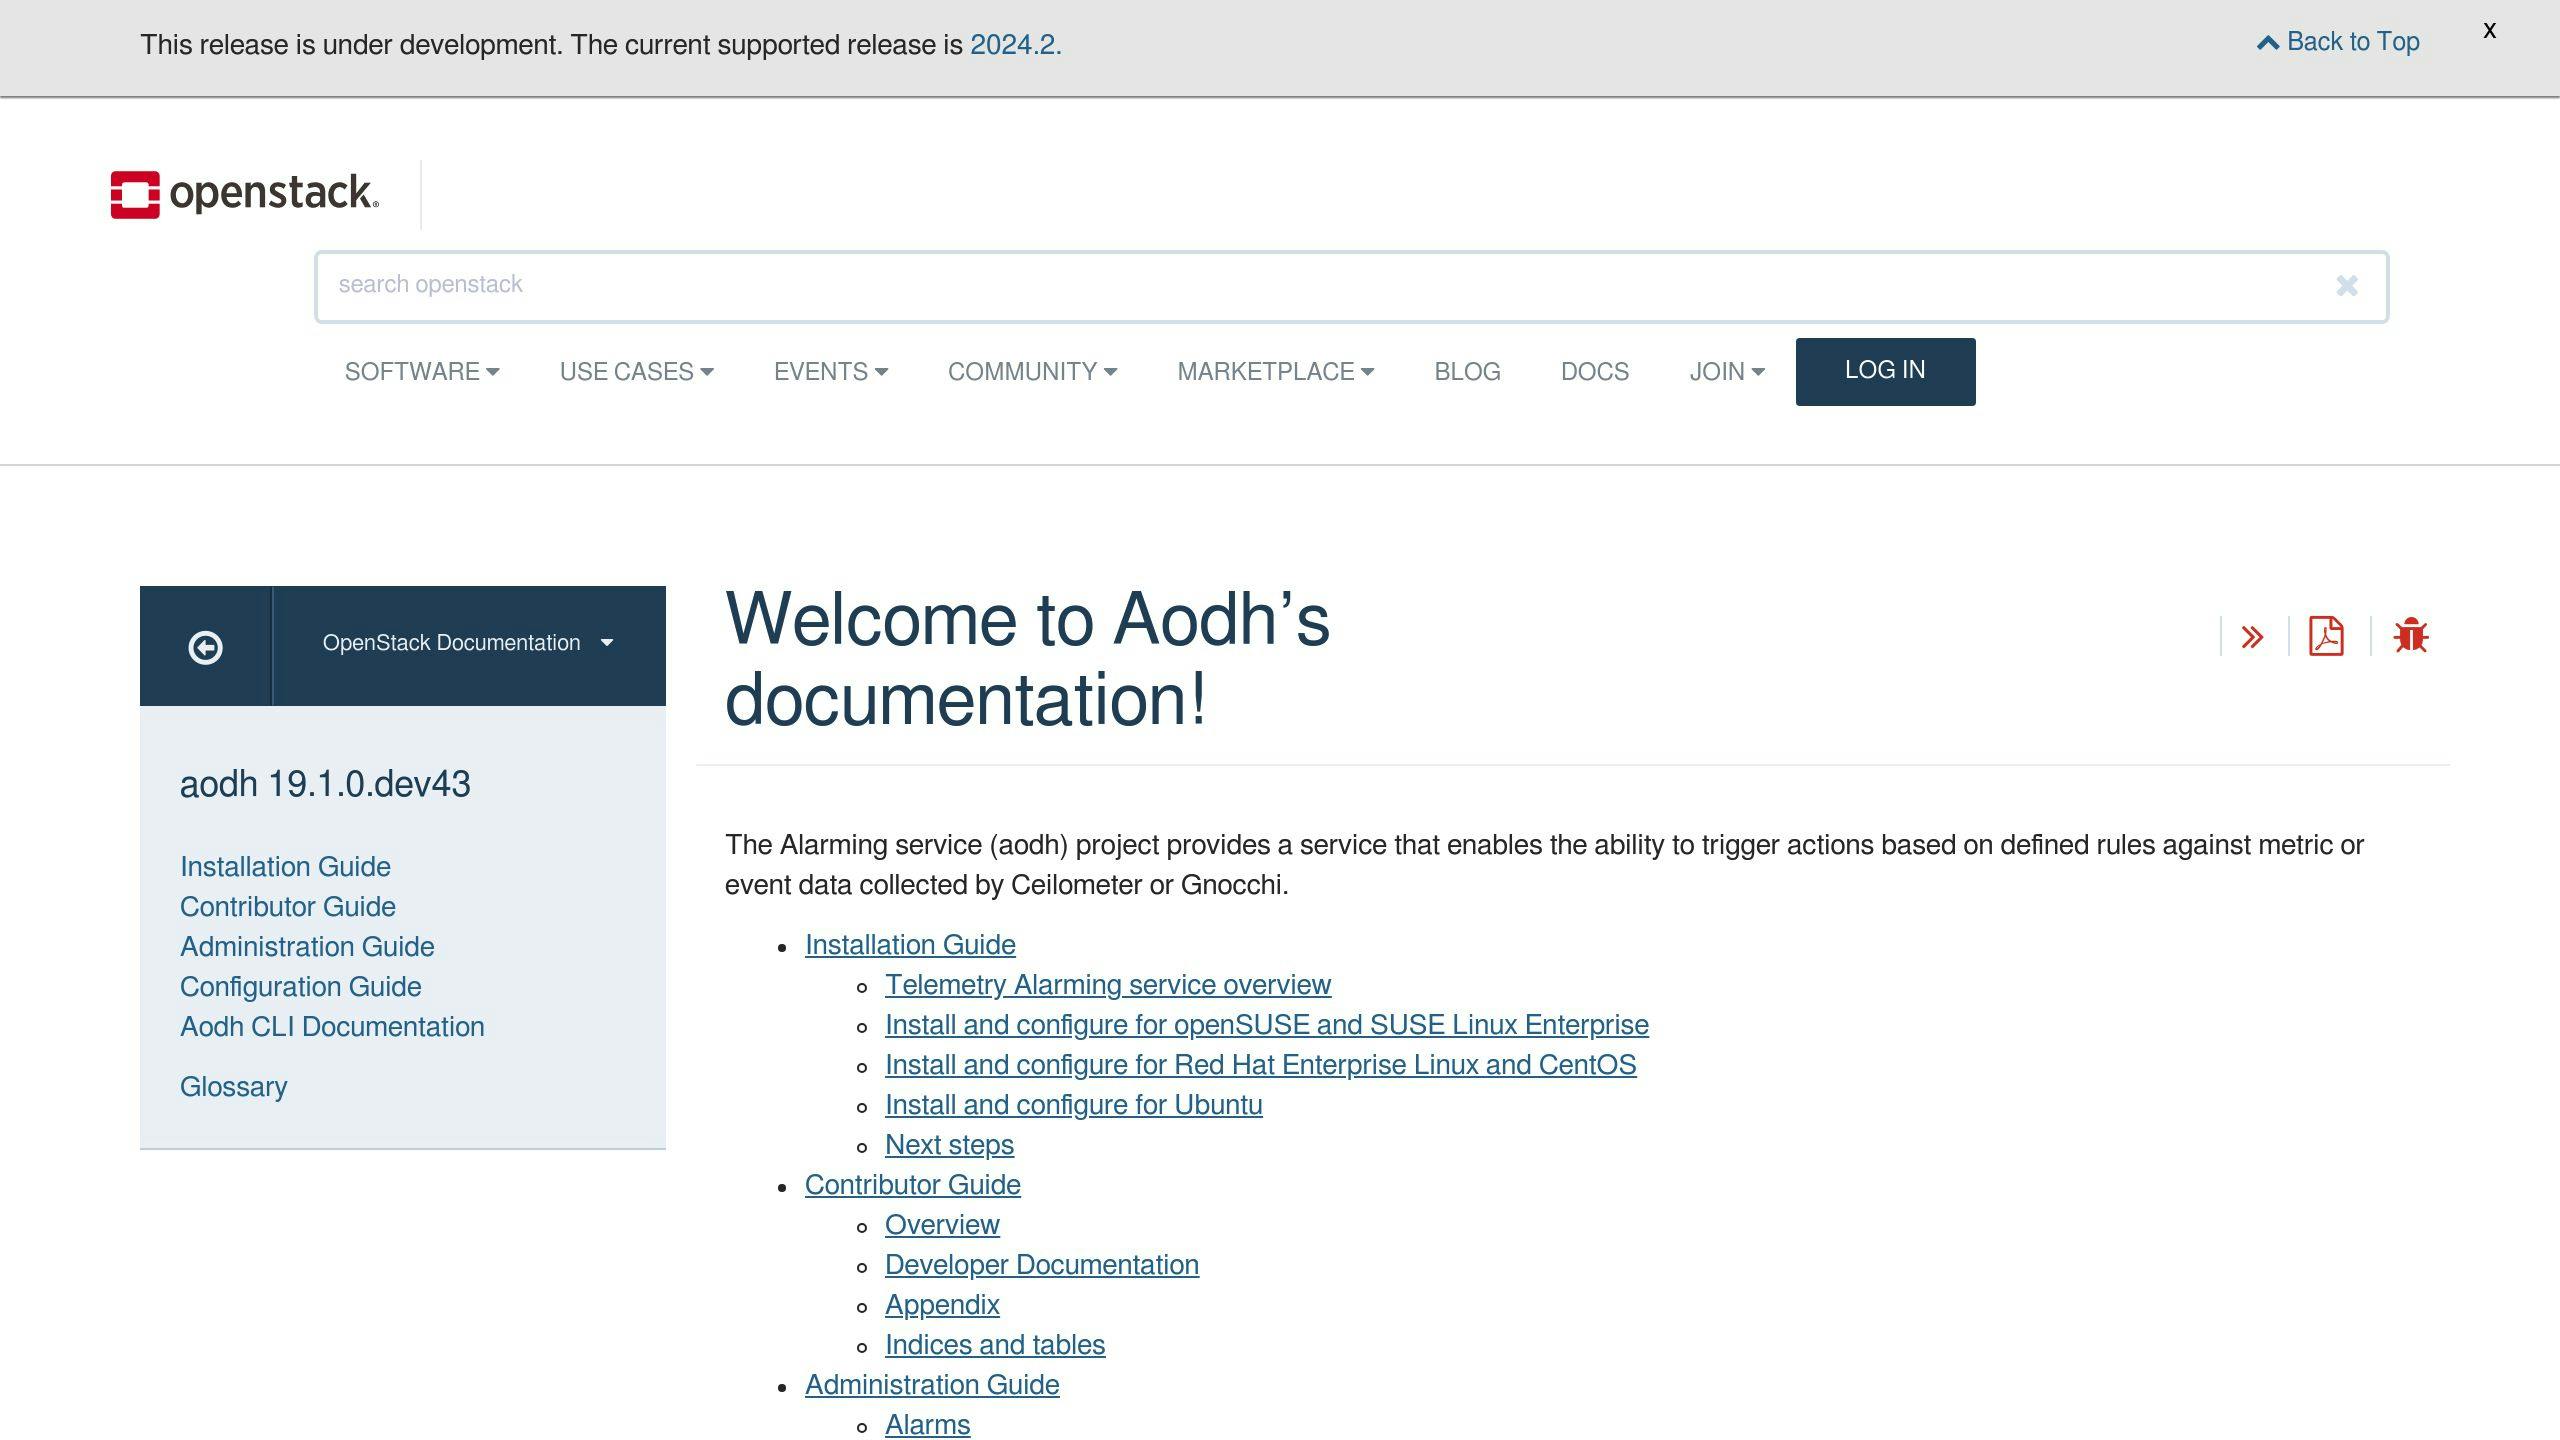Clear the search field using the X icon
Screen dimensions: 2560x1440
tap(2347, 286)
